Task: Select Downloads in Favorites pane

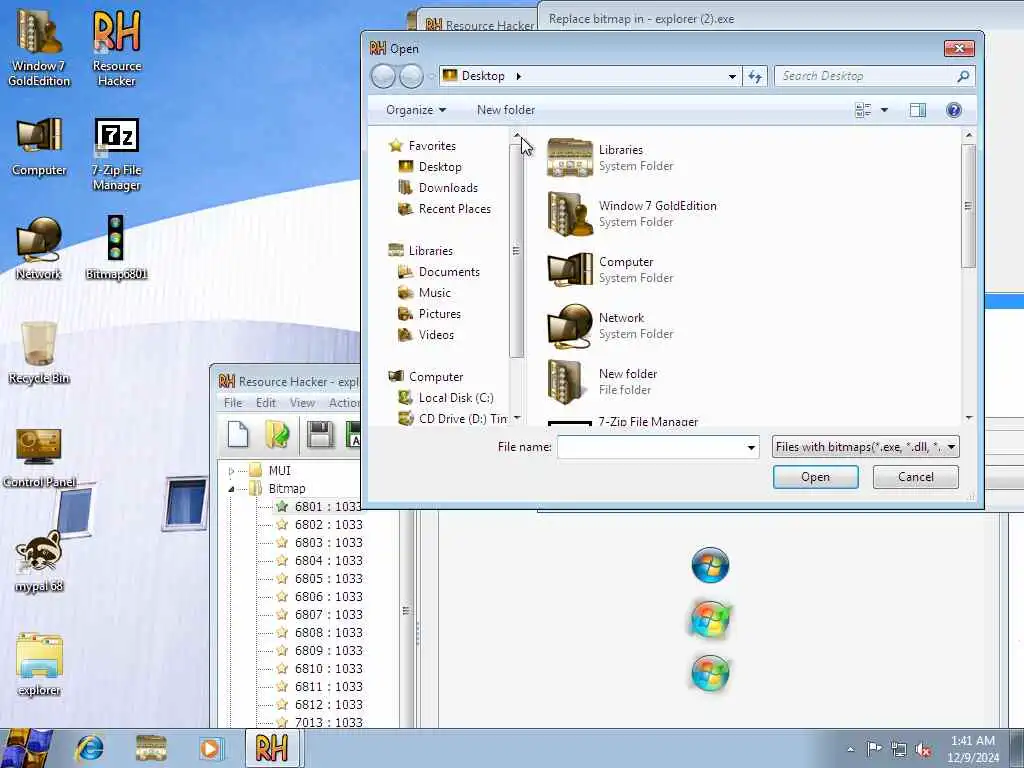Action: tap(448, 188)
